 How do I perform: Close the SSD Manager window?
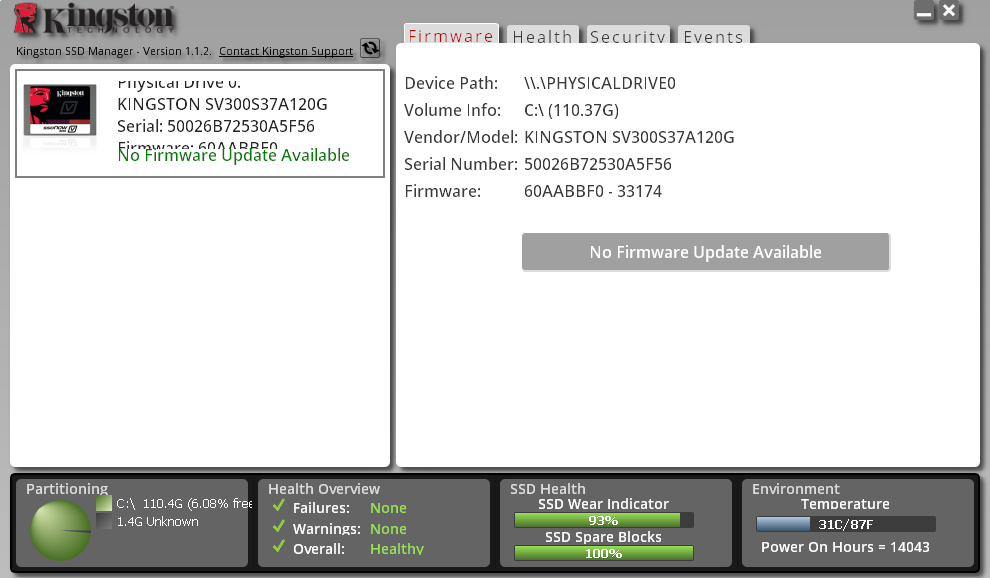[x=949, y=11]
